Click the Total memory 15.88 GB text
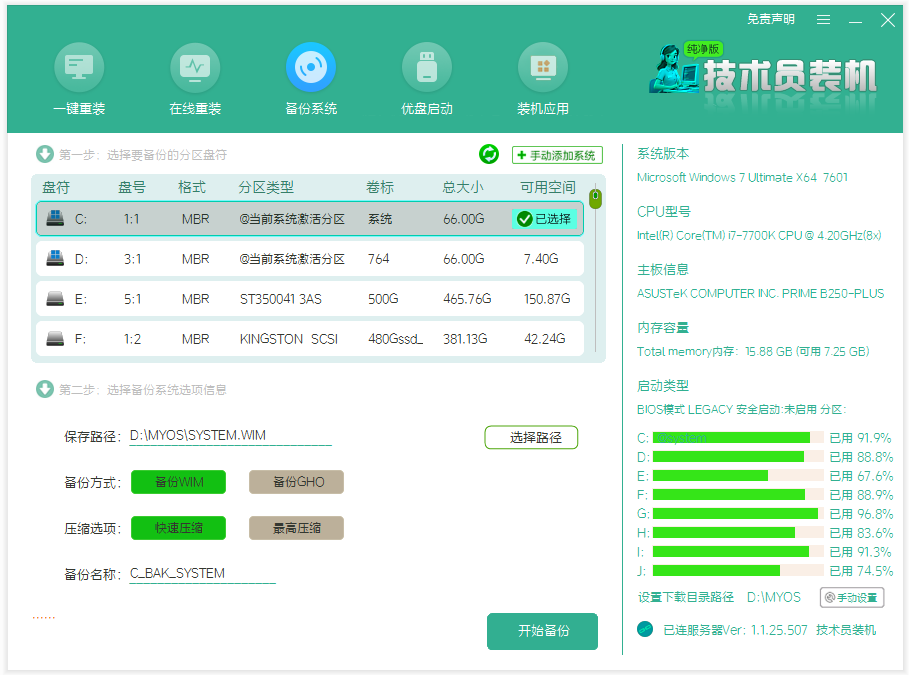 click(x=753, y=351)
